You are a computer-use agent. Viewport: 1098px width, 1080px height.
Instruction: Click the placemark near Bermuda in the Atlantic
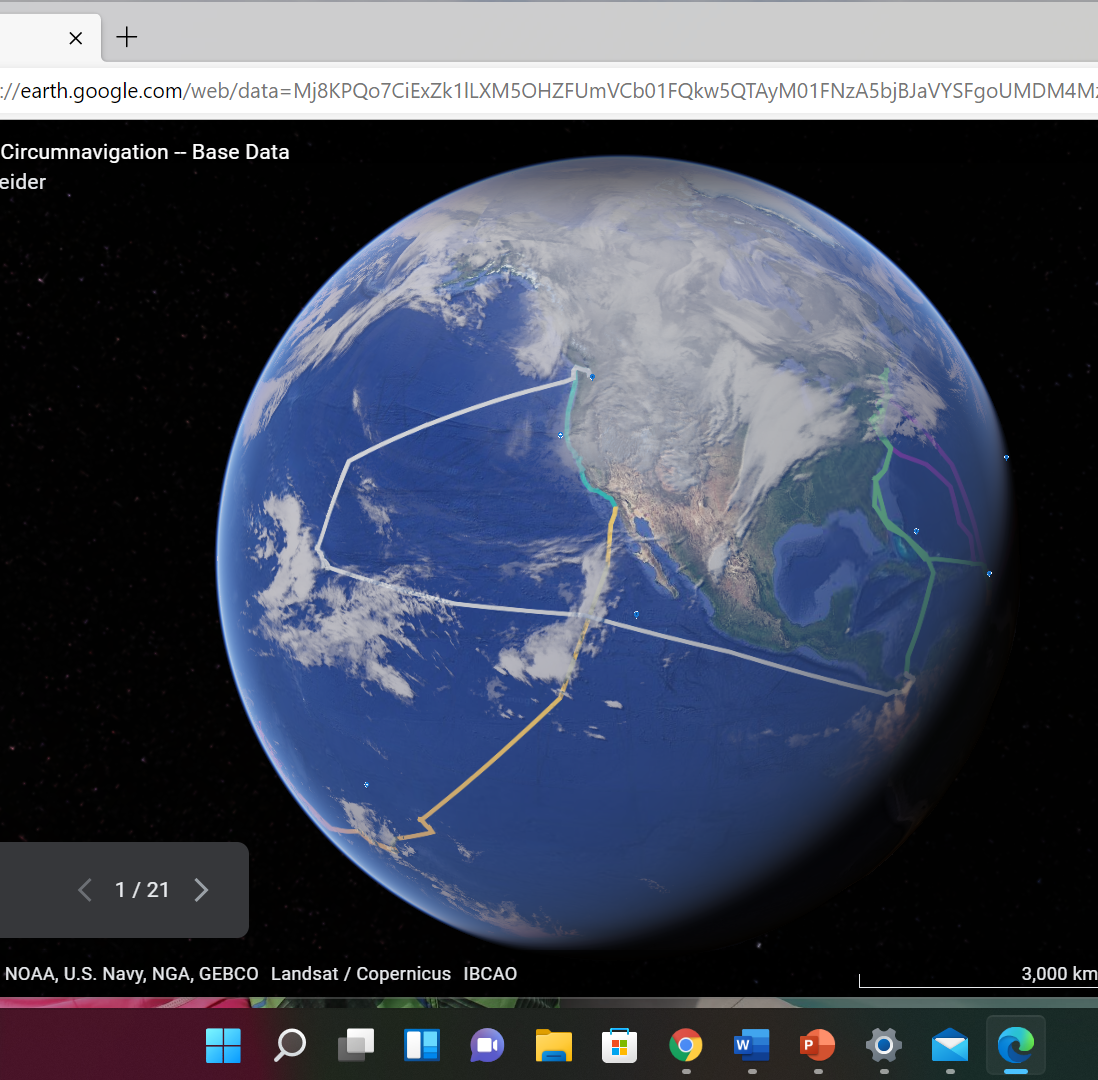pos(916,531)
